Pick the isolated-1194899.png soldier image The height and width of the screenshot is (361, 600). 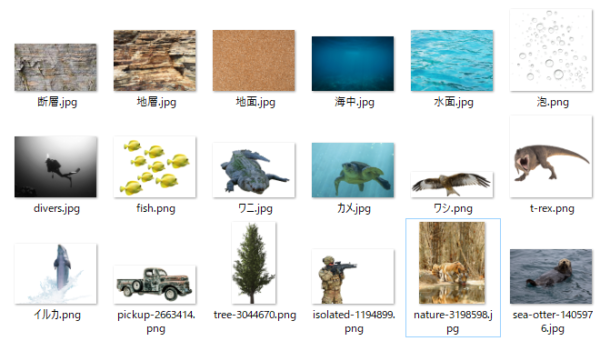[x=353, y=276]
